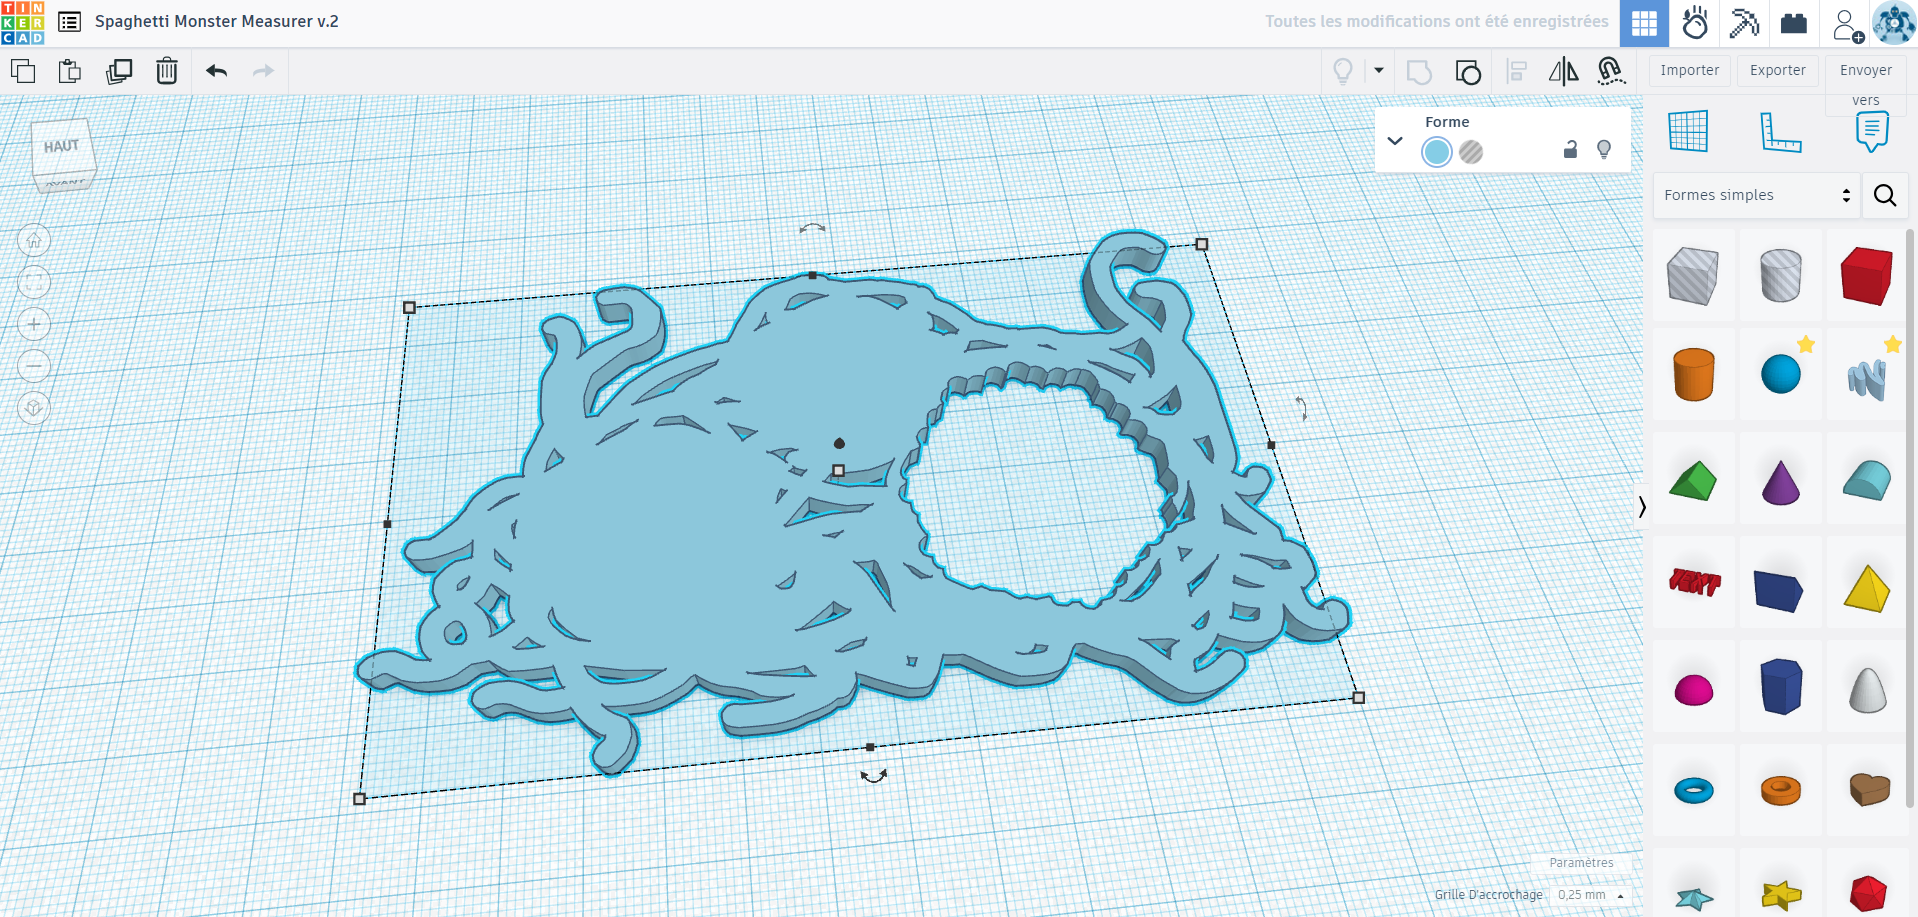Click the Ruler tool icon
This screenshot has height=917, width=1918.
(1780, 132)
